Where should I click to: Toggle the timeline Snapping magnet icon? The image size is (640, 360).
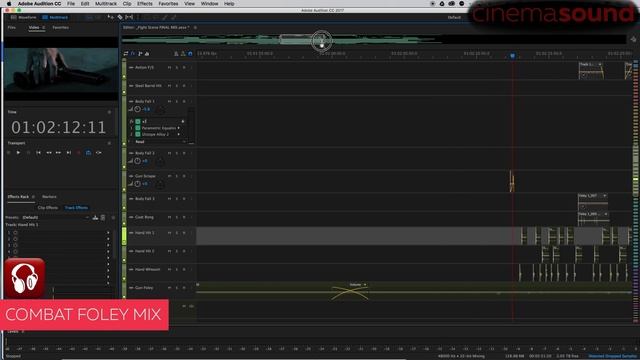coord(190,53)
